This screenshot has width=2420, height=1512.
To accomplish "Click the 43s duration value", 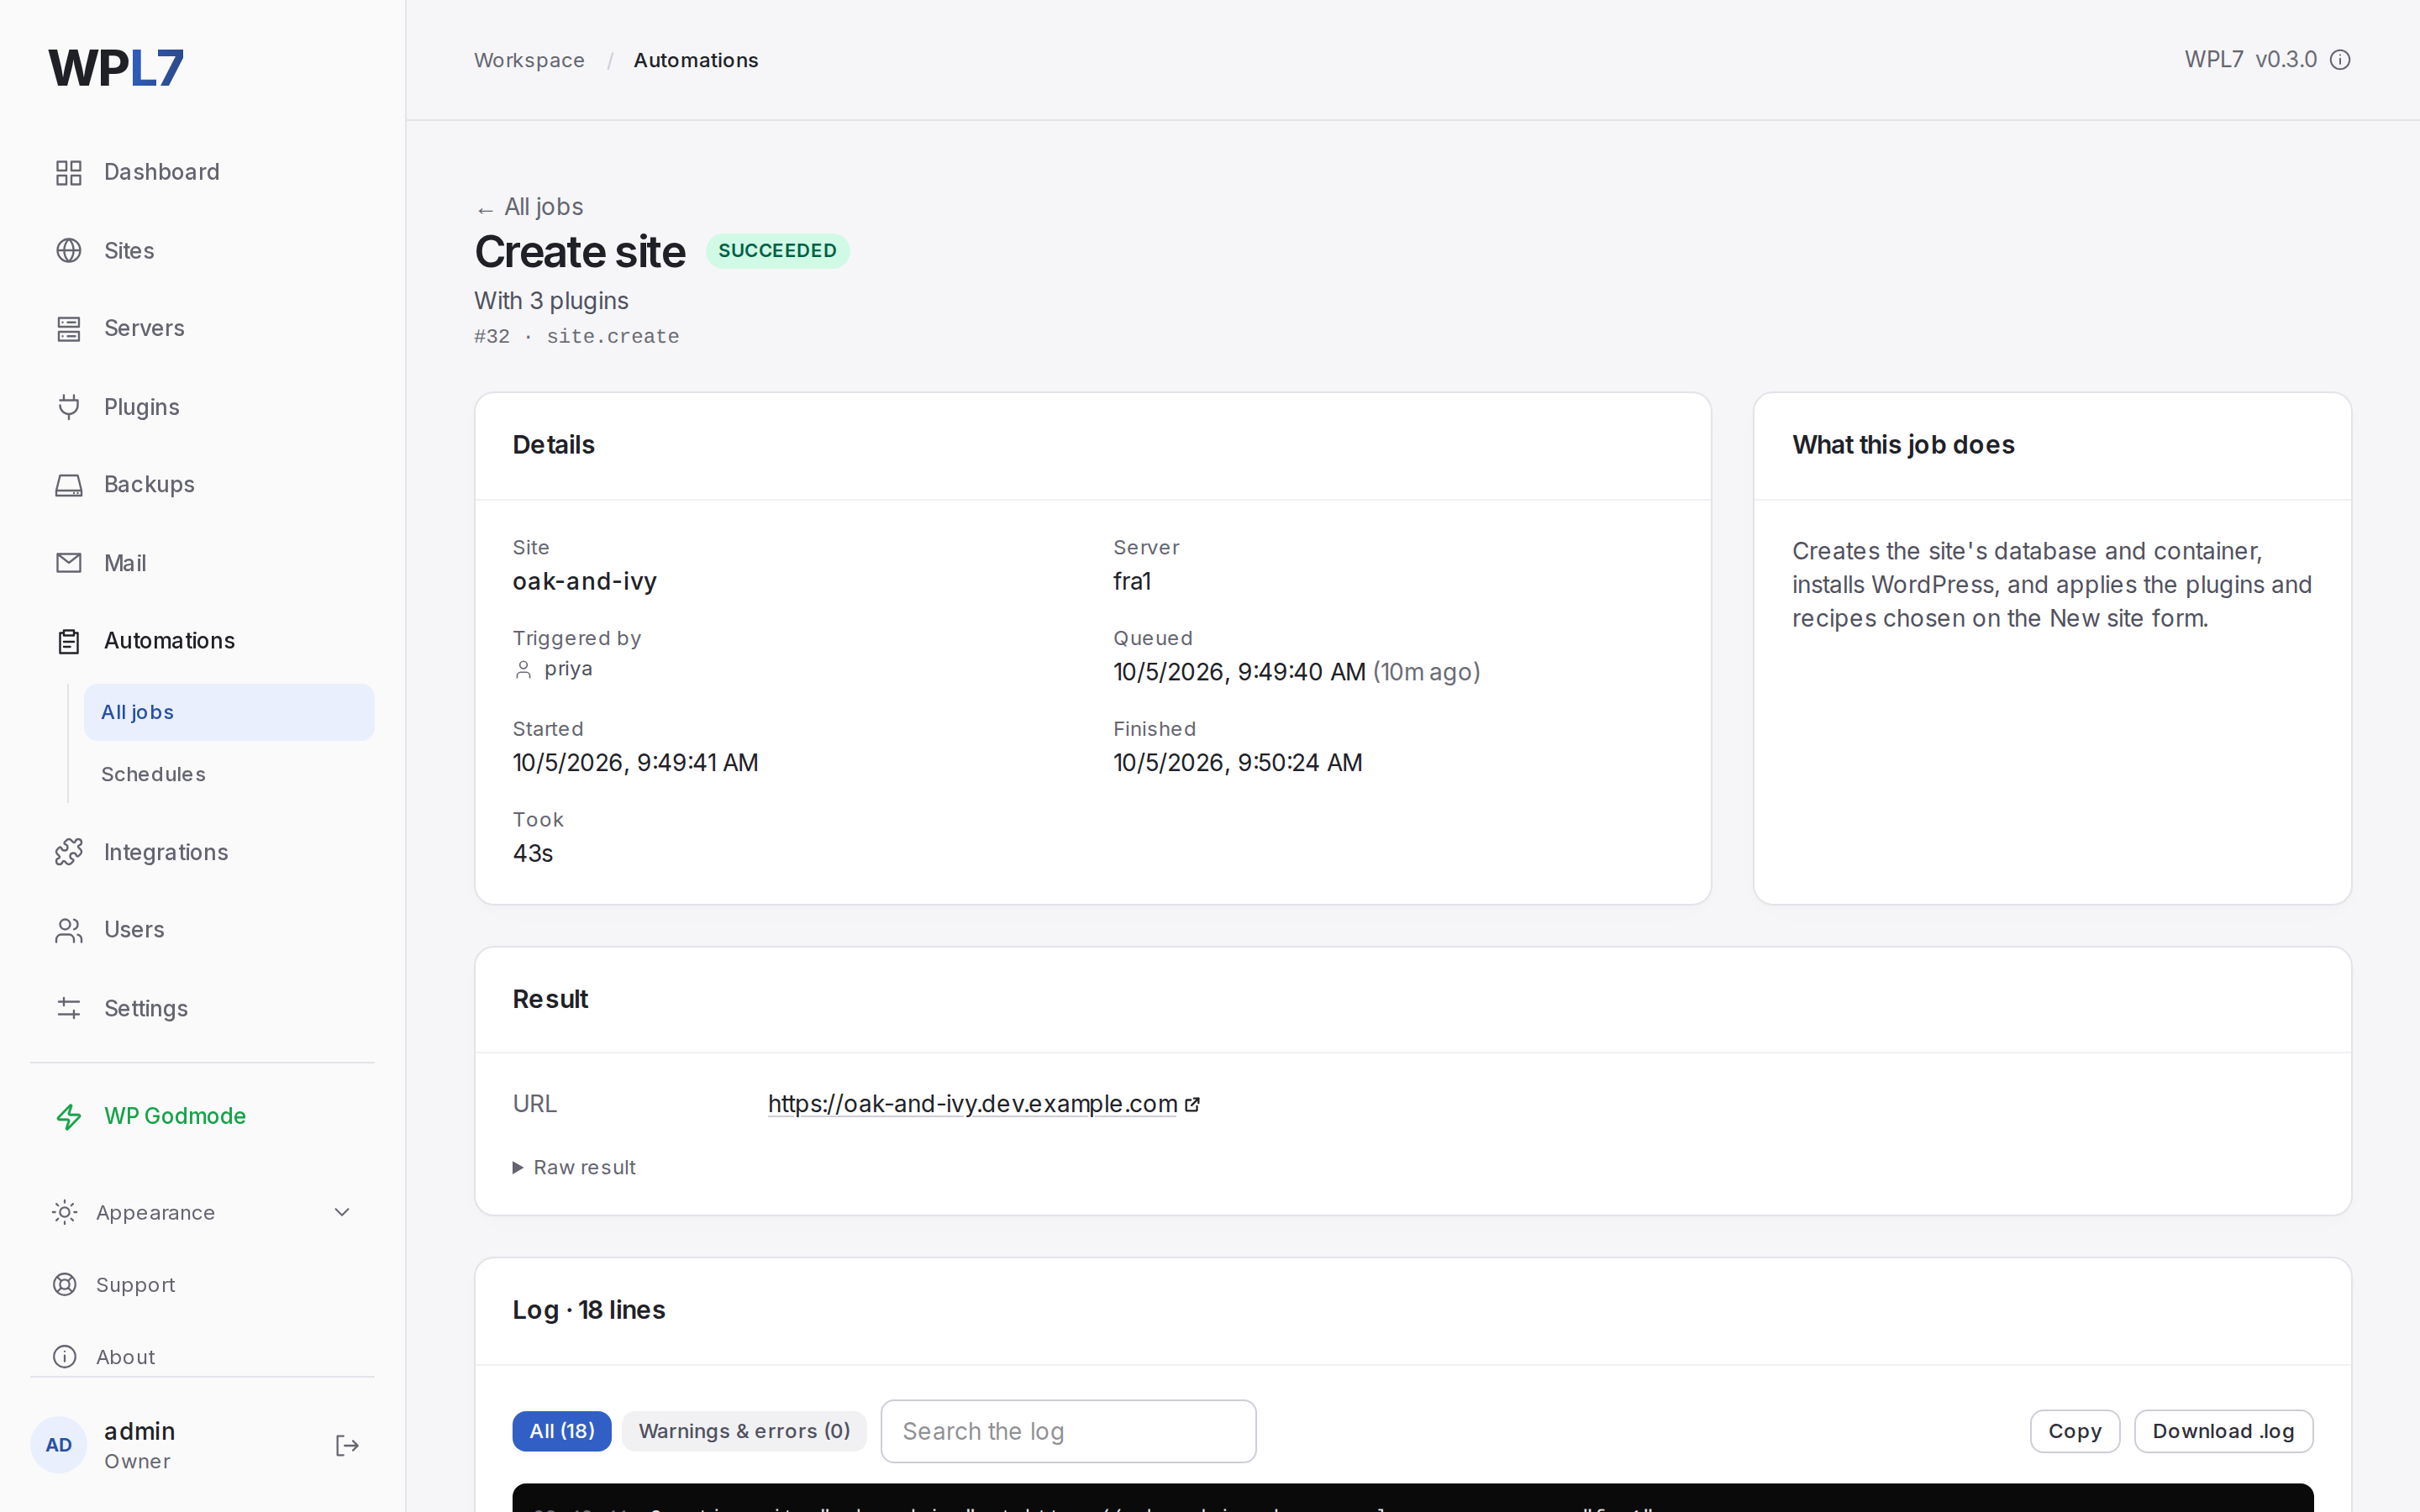I will (x=533, y=853).
